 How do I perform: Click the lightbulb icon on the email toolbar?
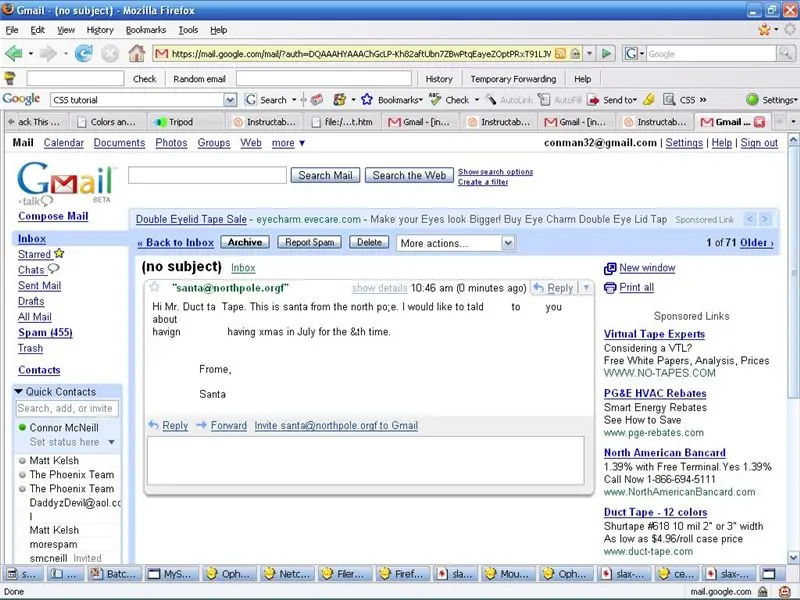[x=10, y=78]
